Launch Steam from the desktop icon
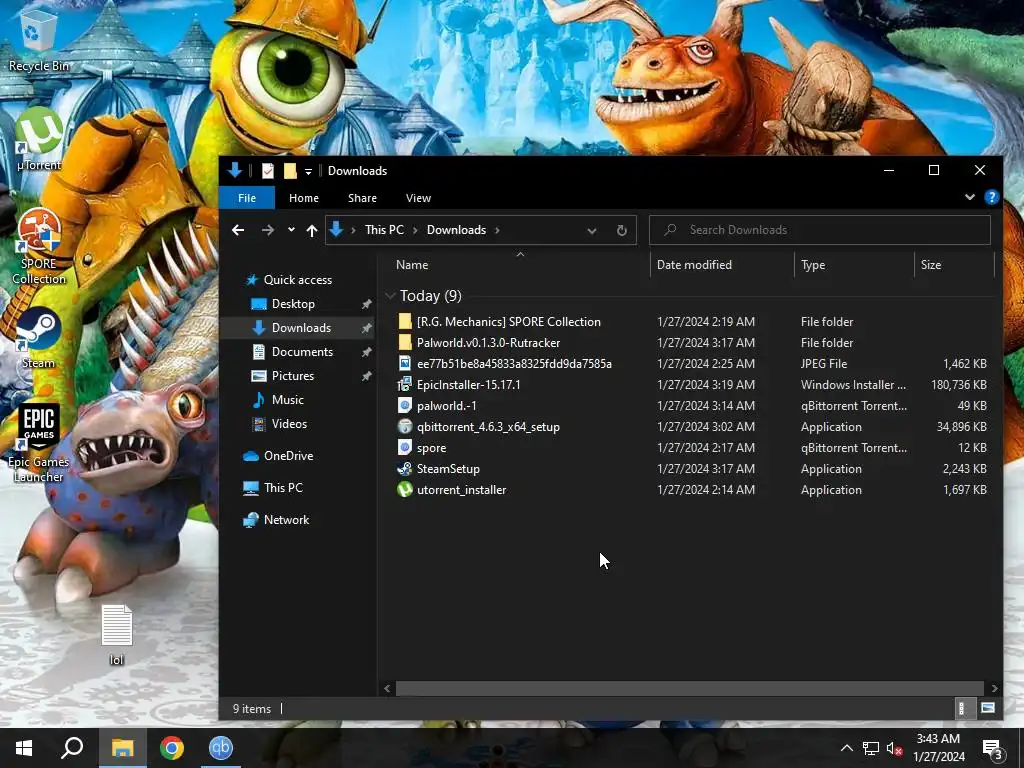The width and height of the screenshot is (1024, 768). [x=39, y=338]
